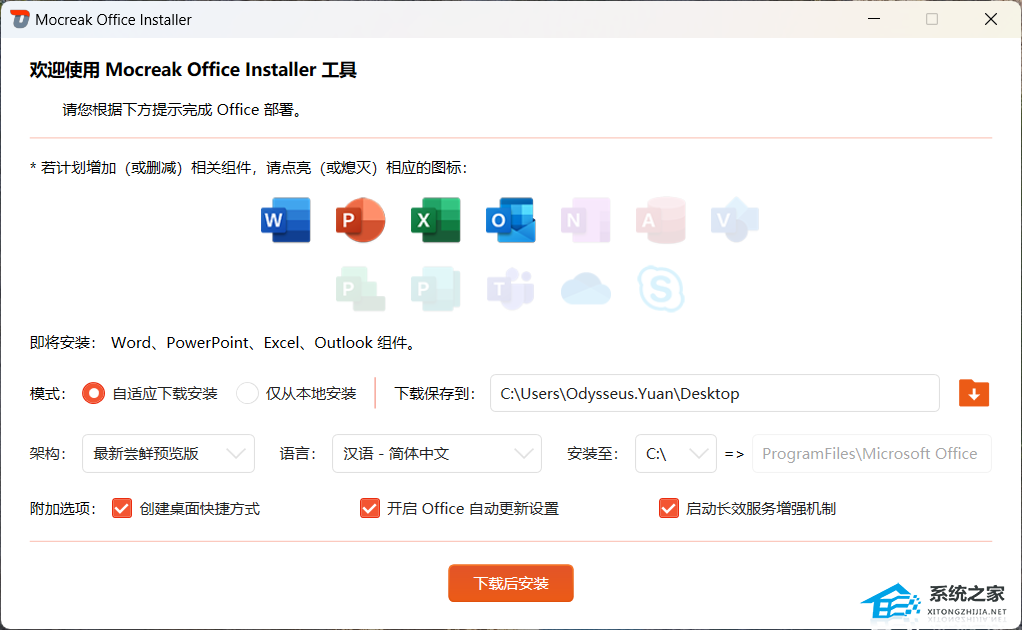Uncheck 创建桌面快捷方式 checkbox
The image size is (1022, 630).
click(122, 508)
